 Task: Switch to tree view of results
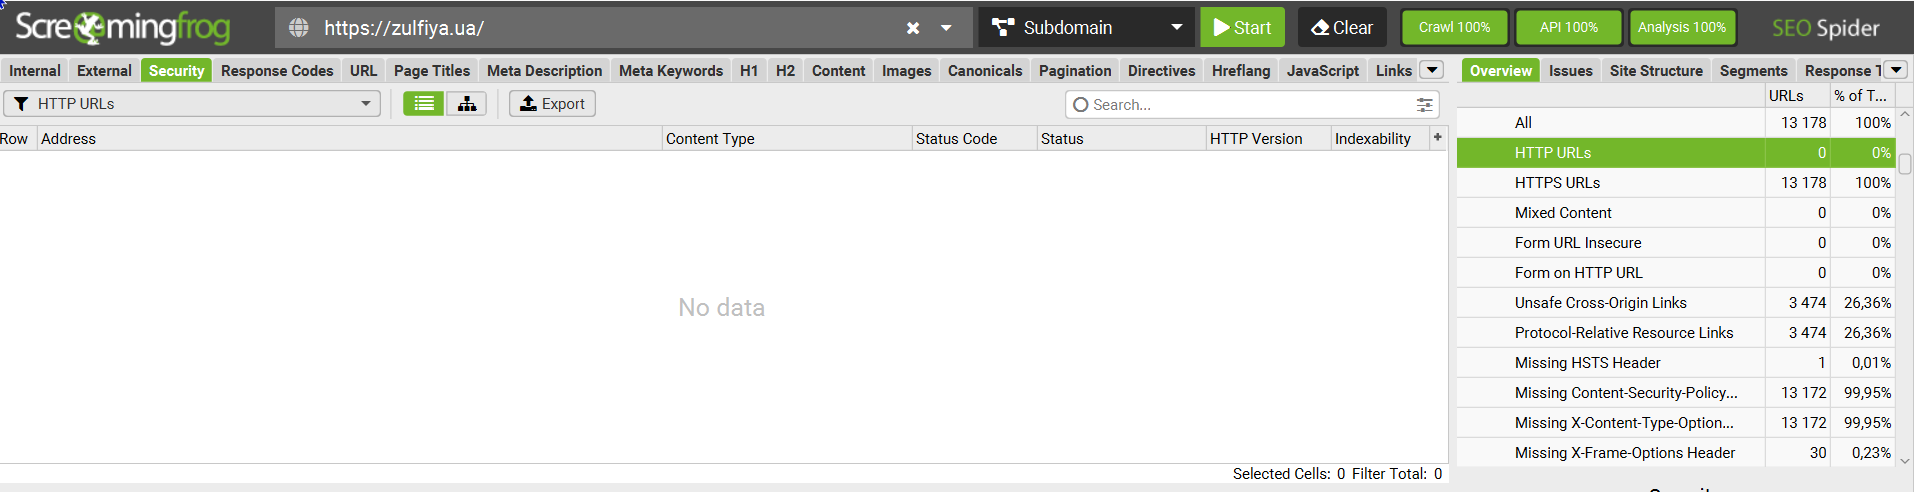pos(466,104)
